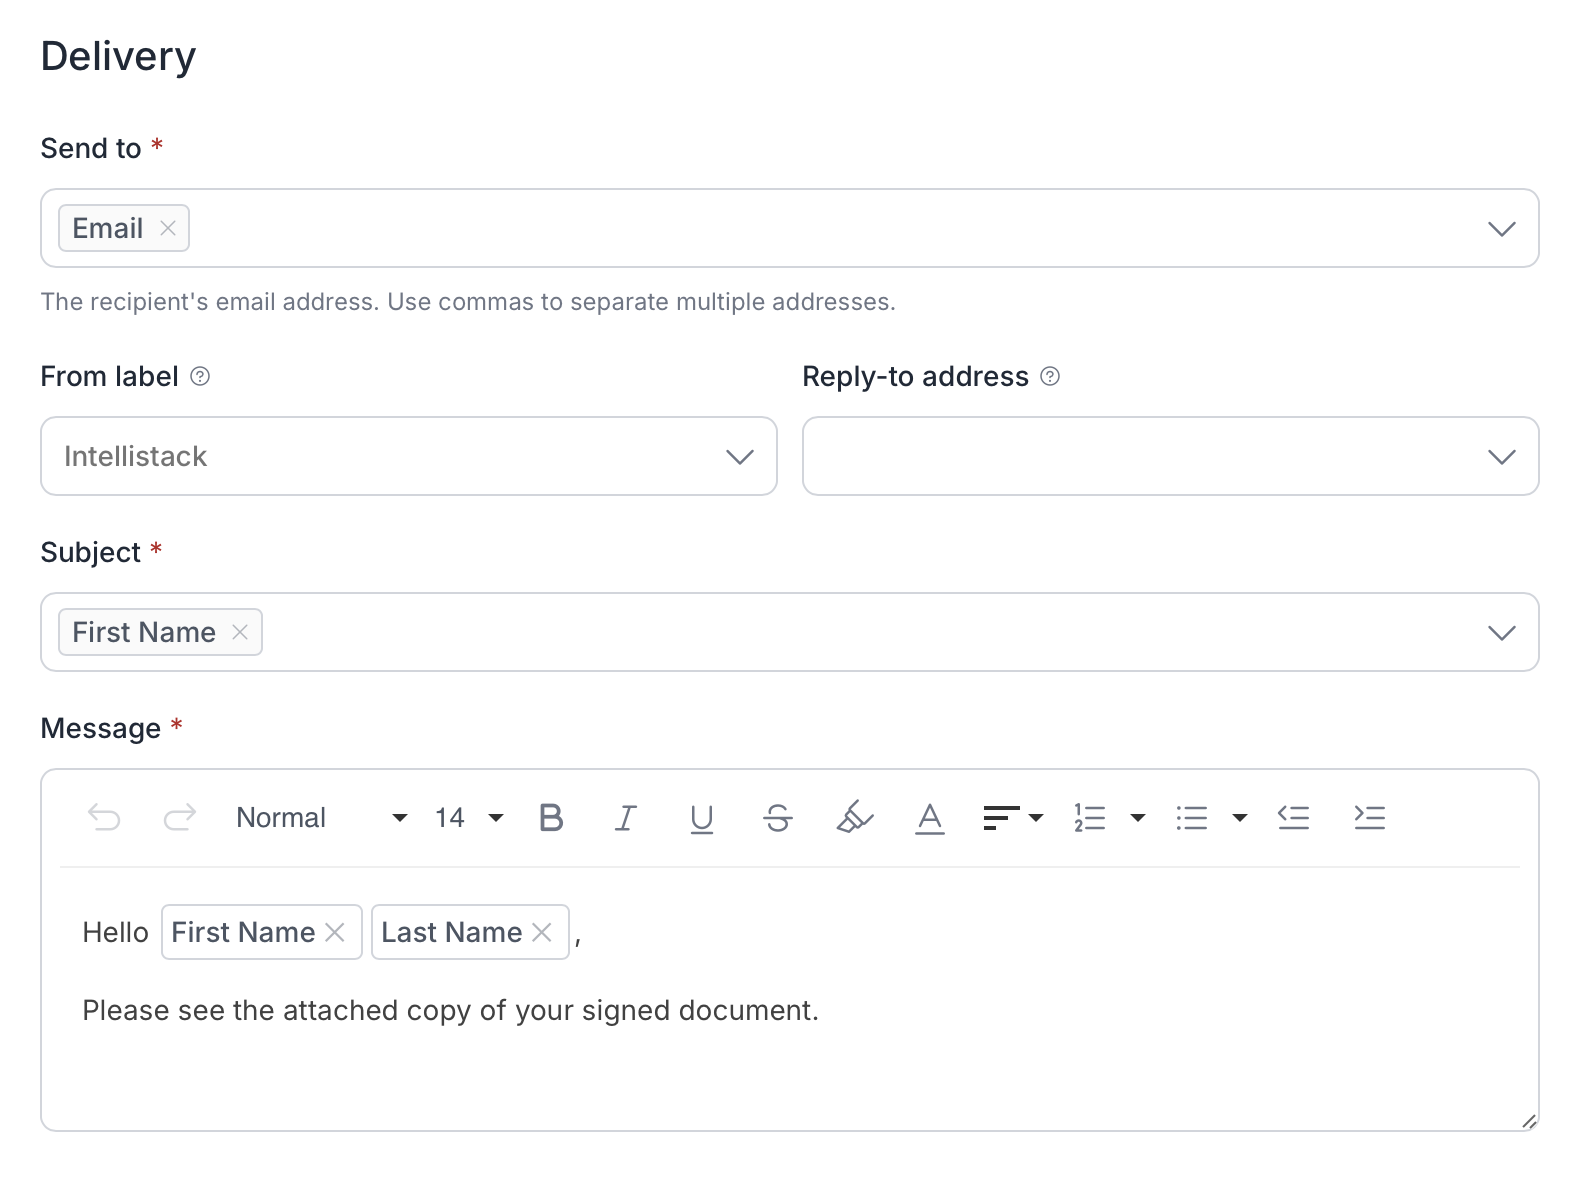Toggle italic formatting in the editor

(x=626, y=818)
